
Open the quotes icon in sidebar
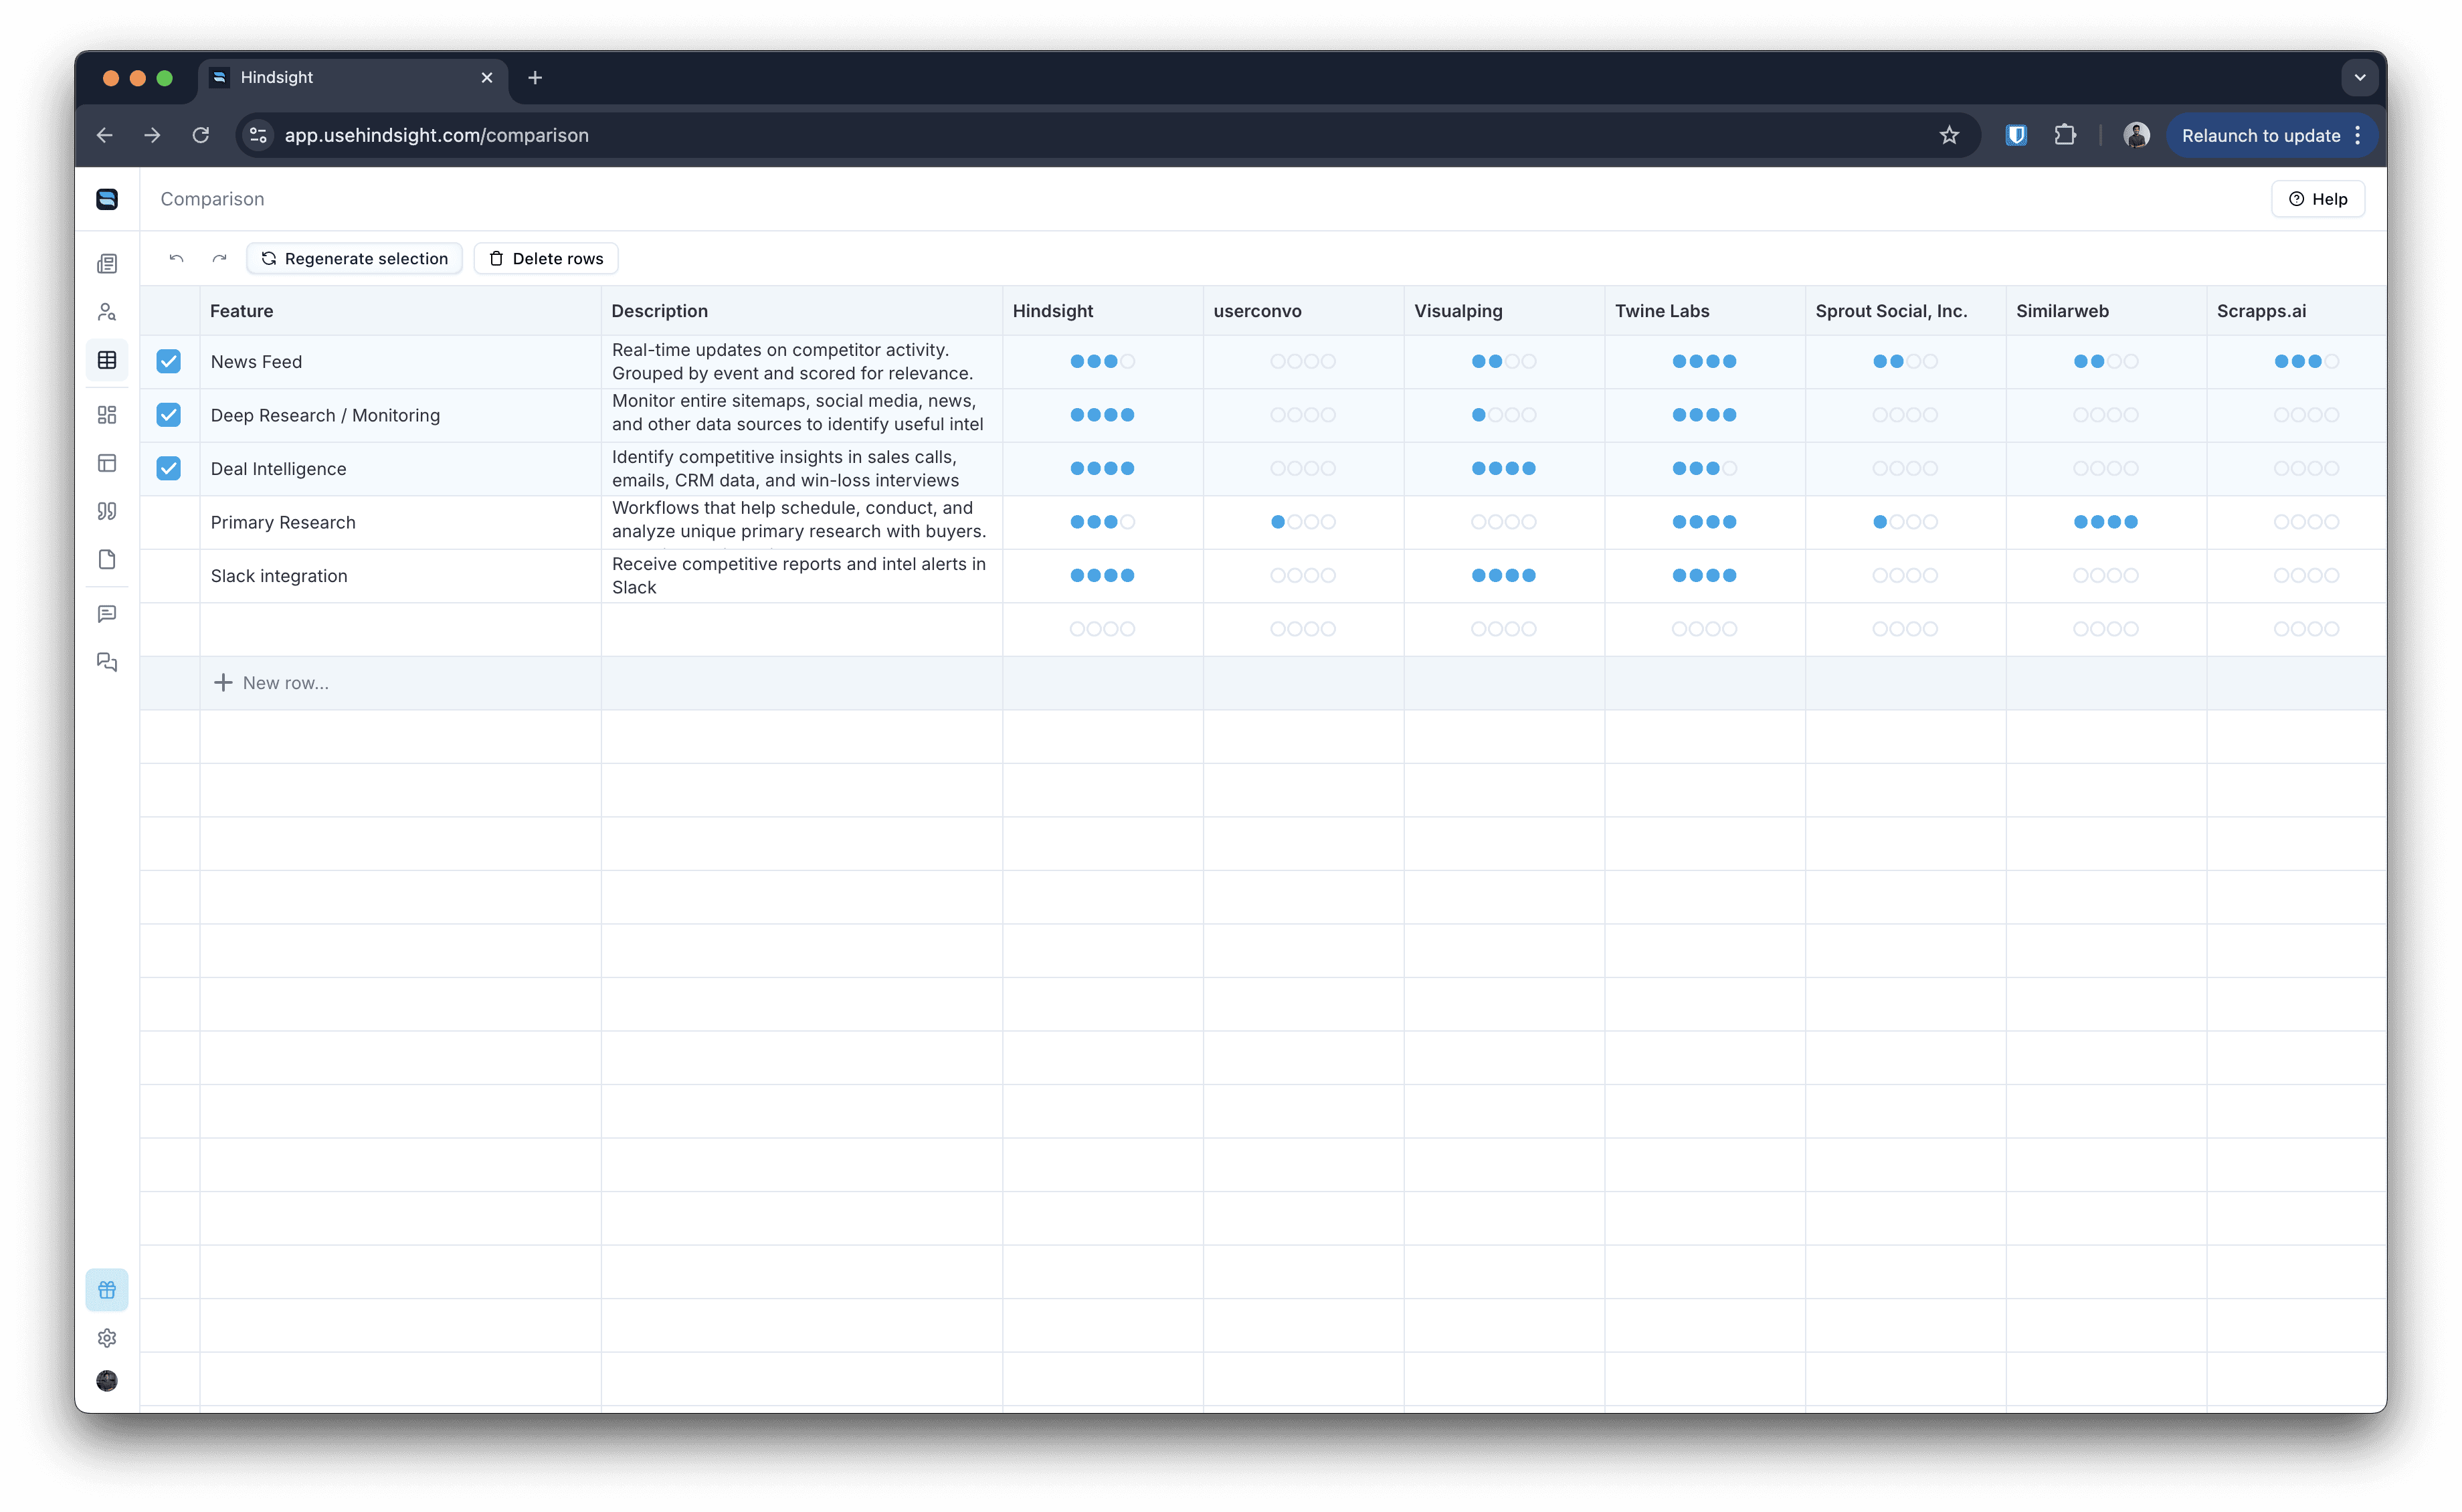[x=107, y=511]
